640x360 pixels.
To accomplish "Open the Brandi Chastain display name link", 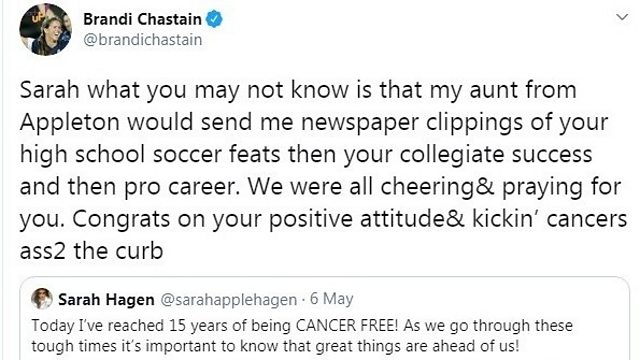I will (142, 19).
